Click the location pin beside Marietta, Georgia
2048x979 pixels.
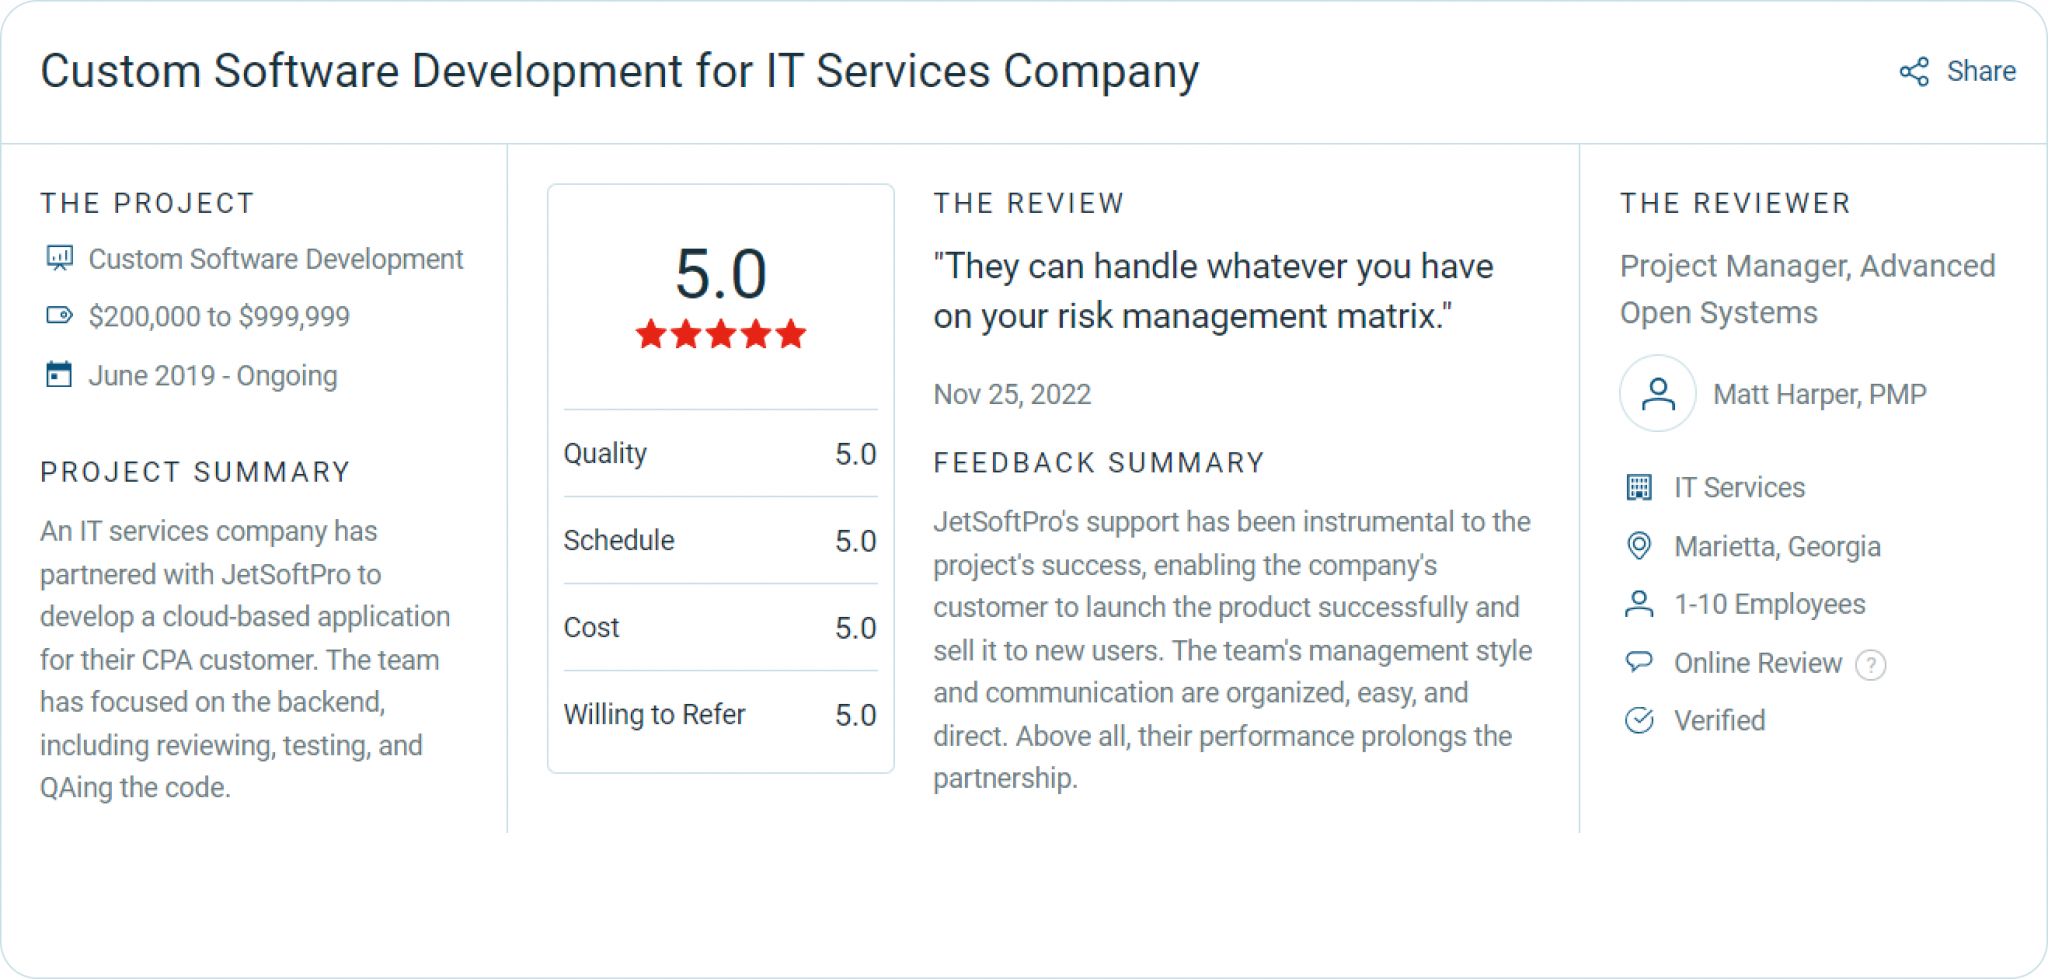coord(1637,546)
